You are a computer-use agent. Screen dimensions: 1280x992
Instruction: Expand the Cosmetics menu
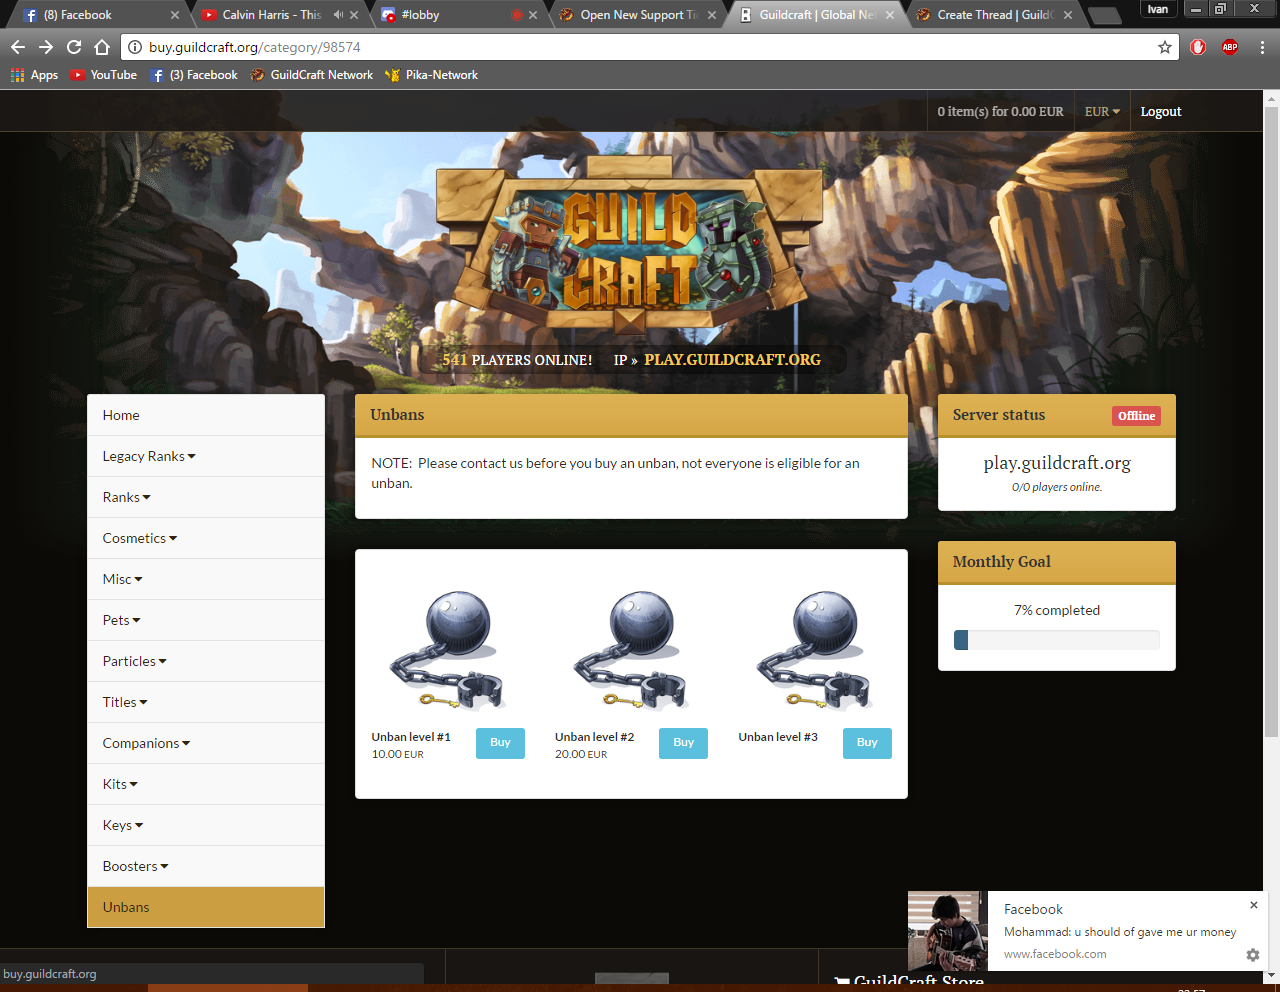(206, 538)
